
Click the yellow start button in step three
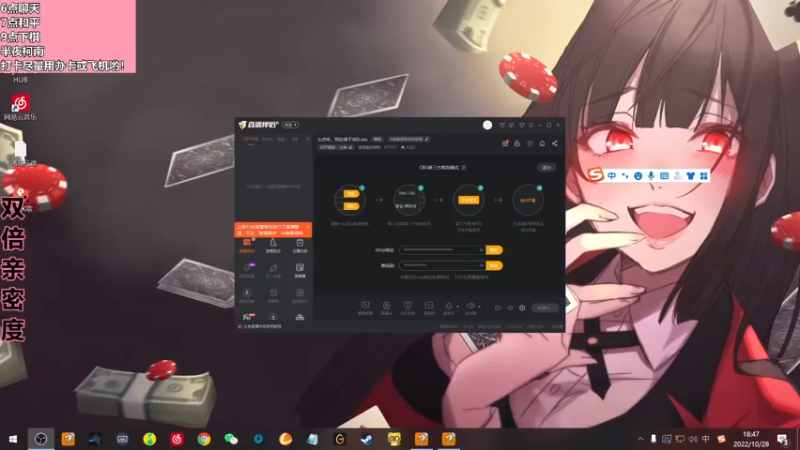(x=468, y=200)
